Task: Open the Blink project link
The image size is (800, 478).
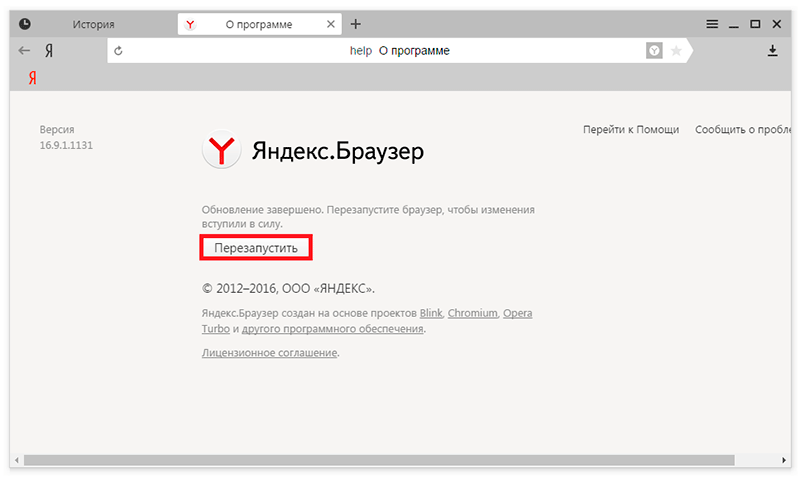Action: (431, 313)
